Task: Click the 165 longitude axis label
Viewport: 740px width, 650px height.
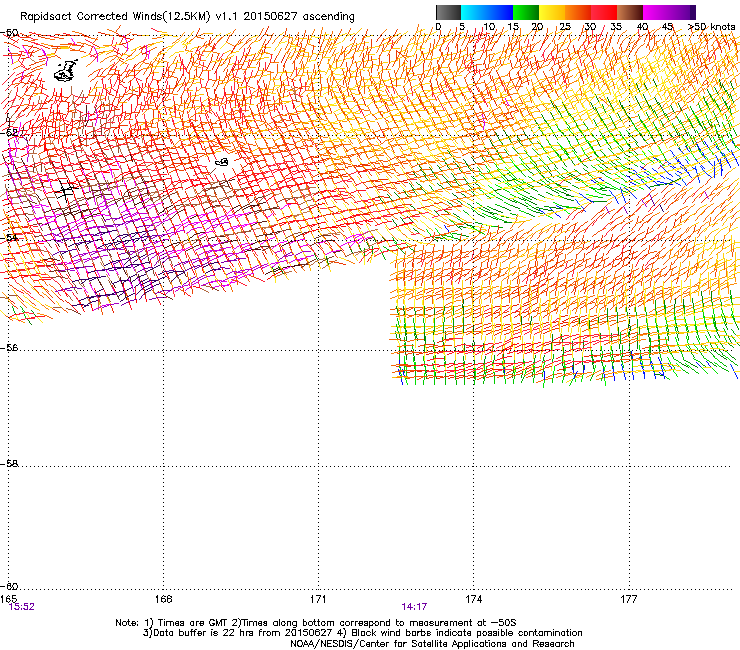Action: [x=8, y=599]
